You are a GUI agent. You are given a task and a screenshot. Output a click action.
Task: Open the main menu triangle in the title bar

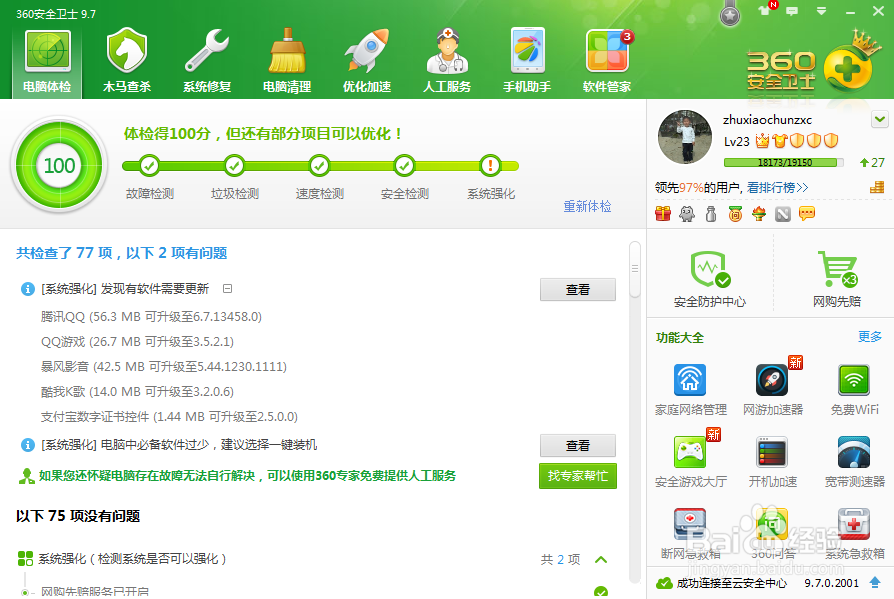pyautogui.click(x=822, y=11)
